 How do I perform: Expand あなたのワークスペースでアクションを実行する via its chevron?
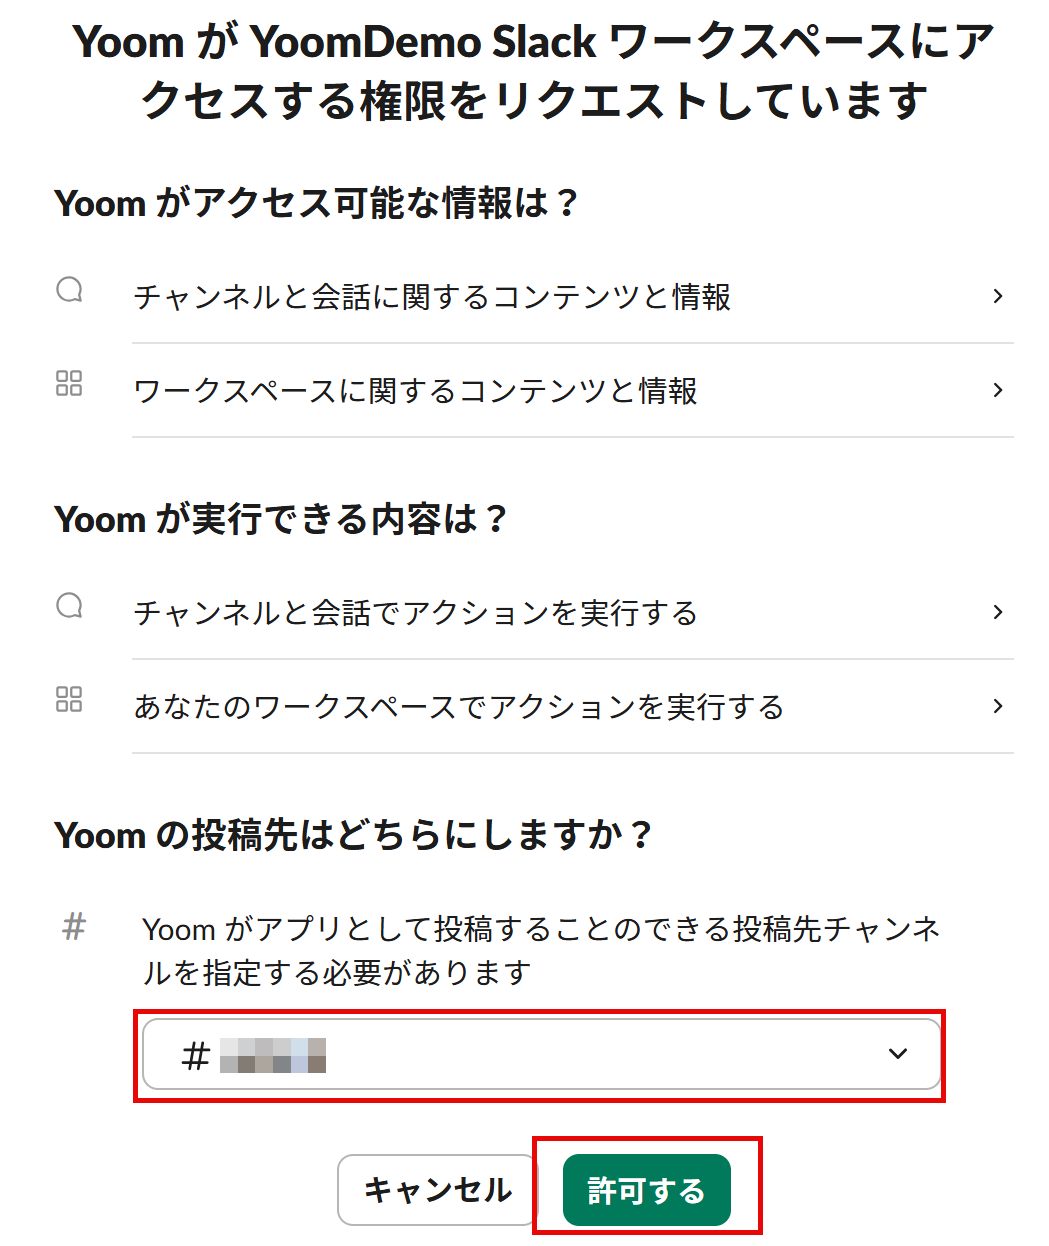[x=997, y=706]
